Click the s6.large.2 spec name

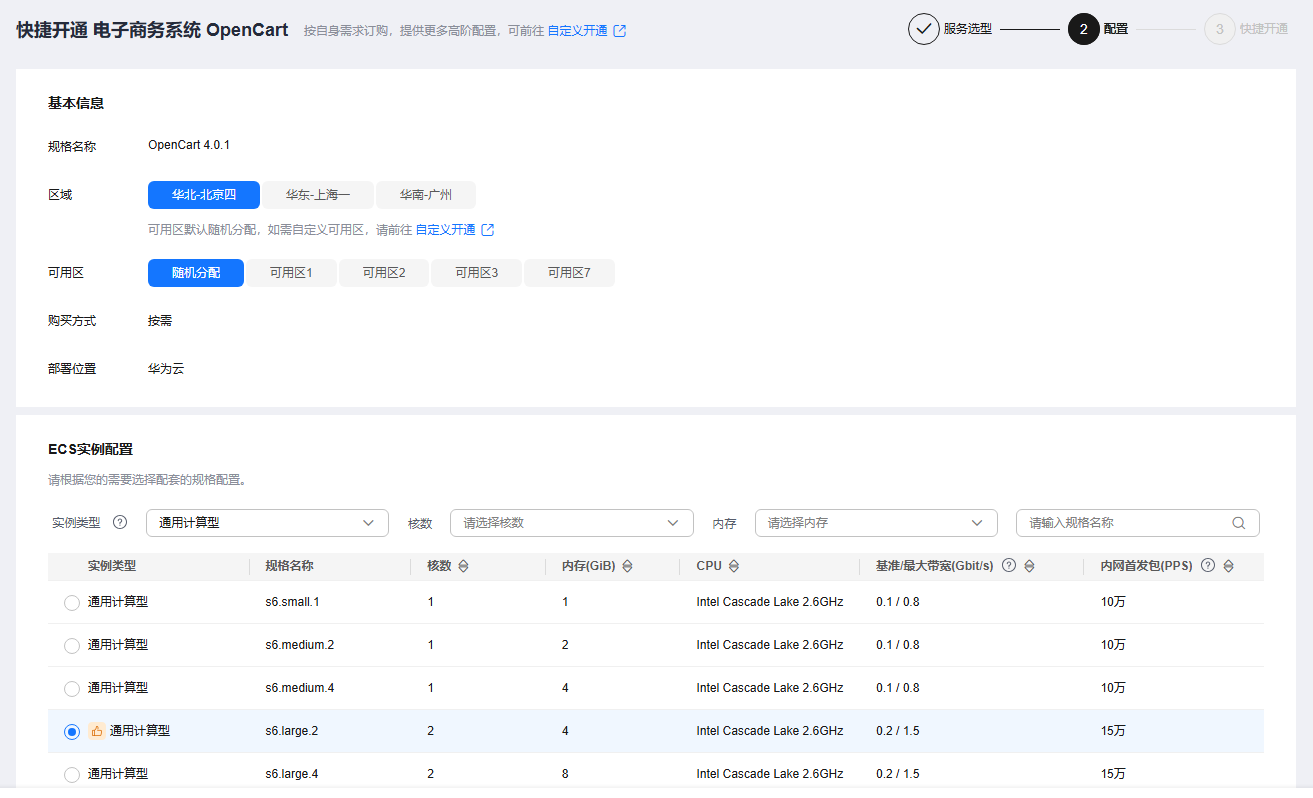coord(292,731)
